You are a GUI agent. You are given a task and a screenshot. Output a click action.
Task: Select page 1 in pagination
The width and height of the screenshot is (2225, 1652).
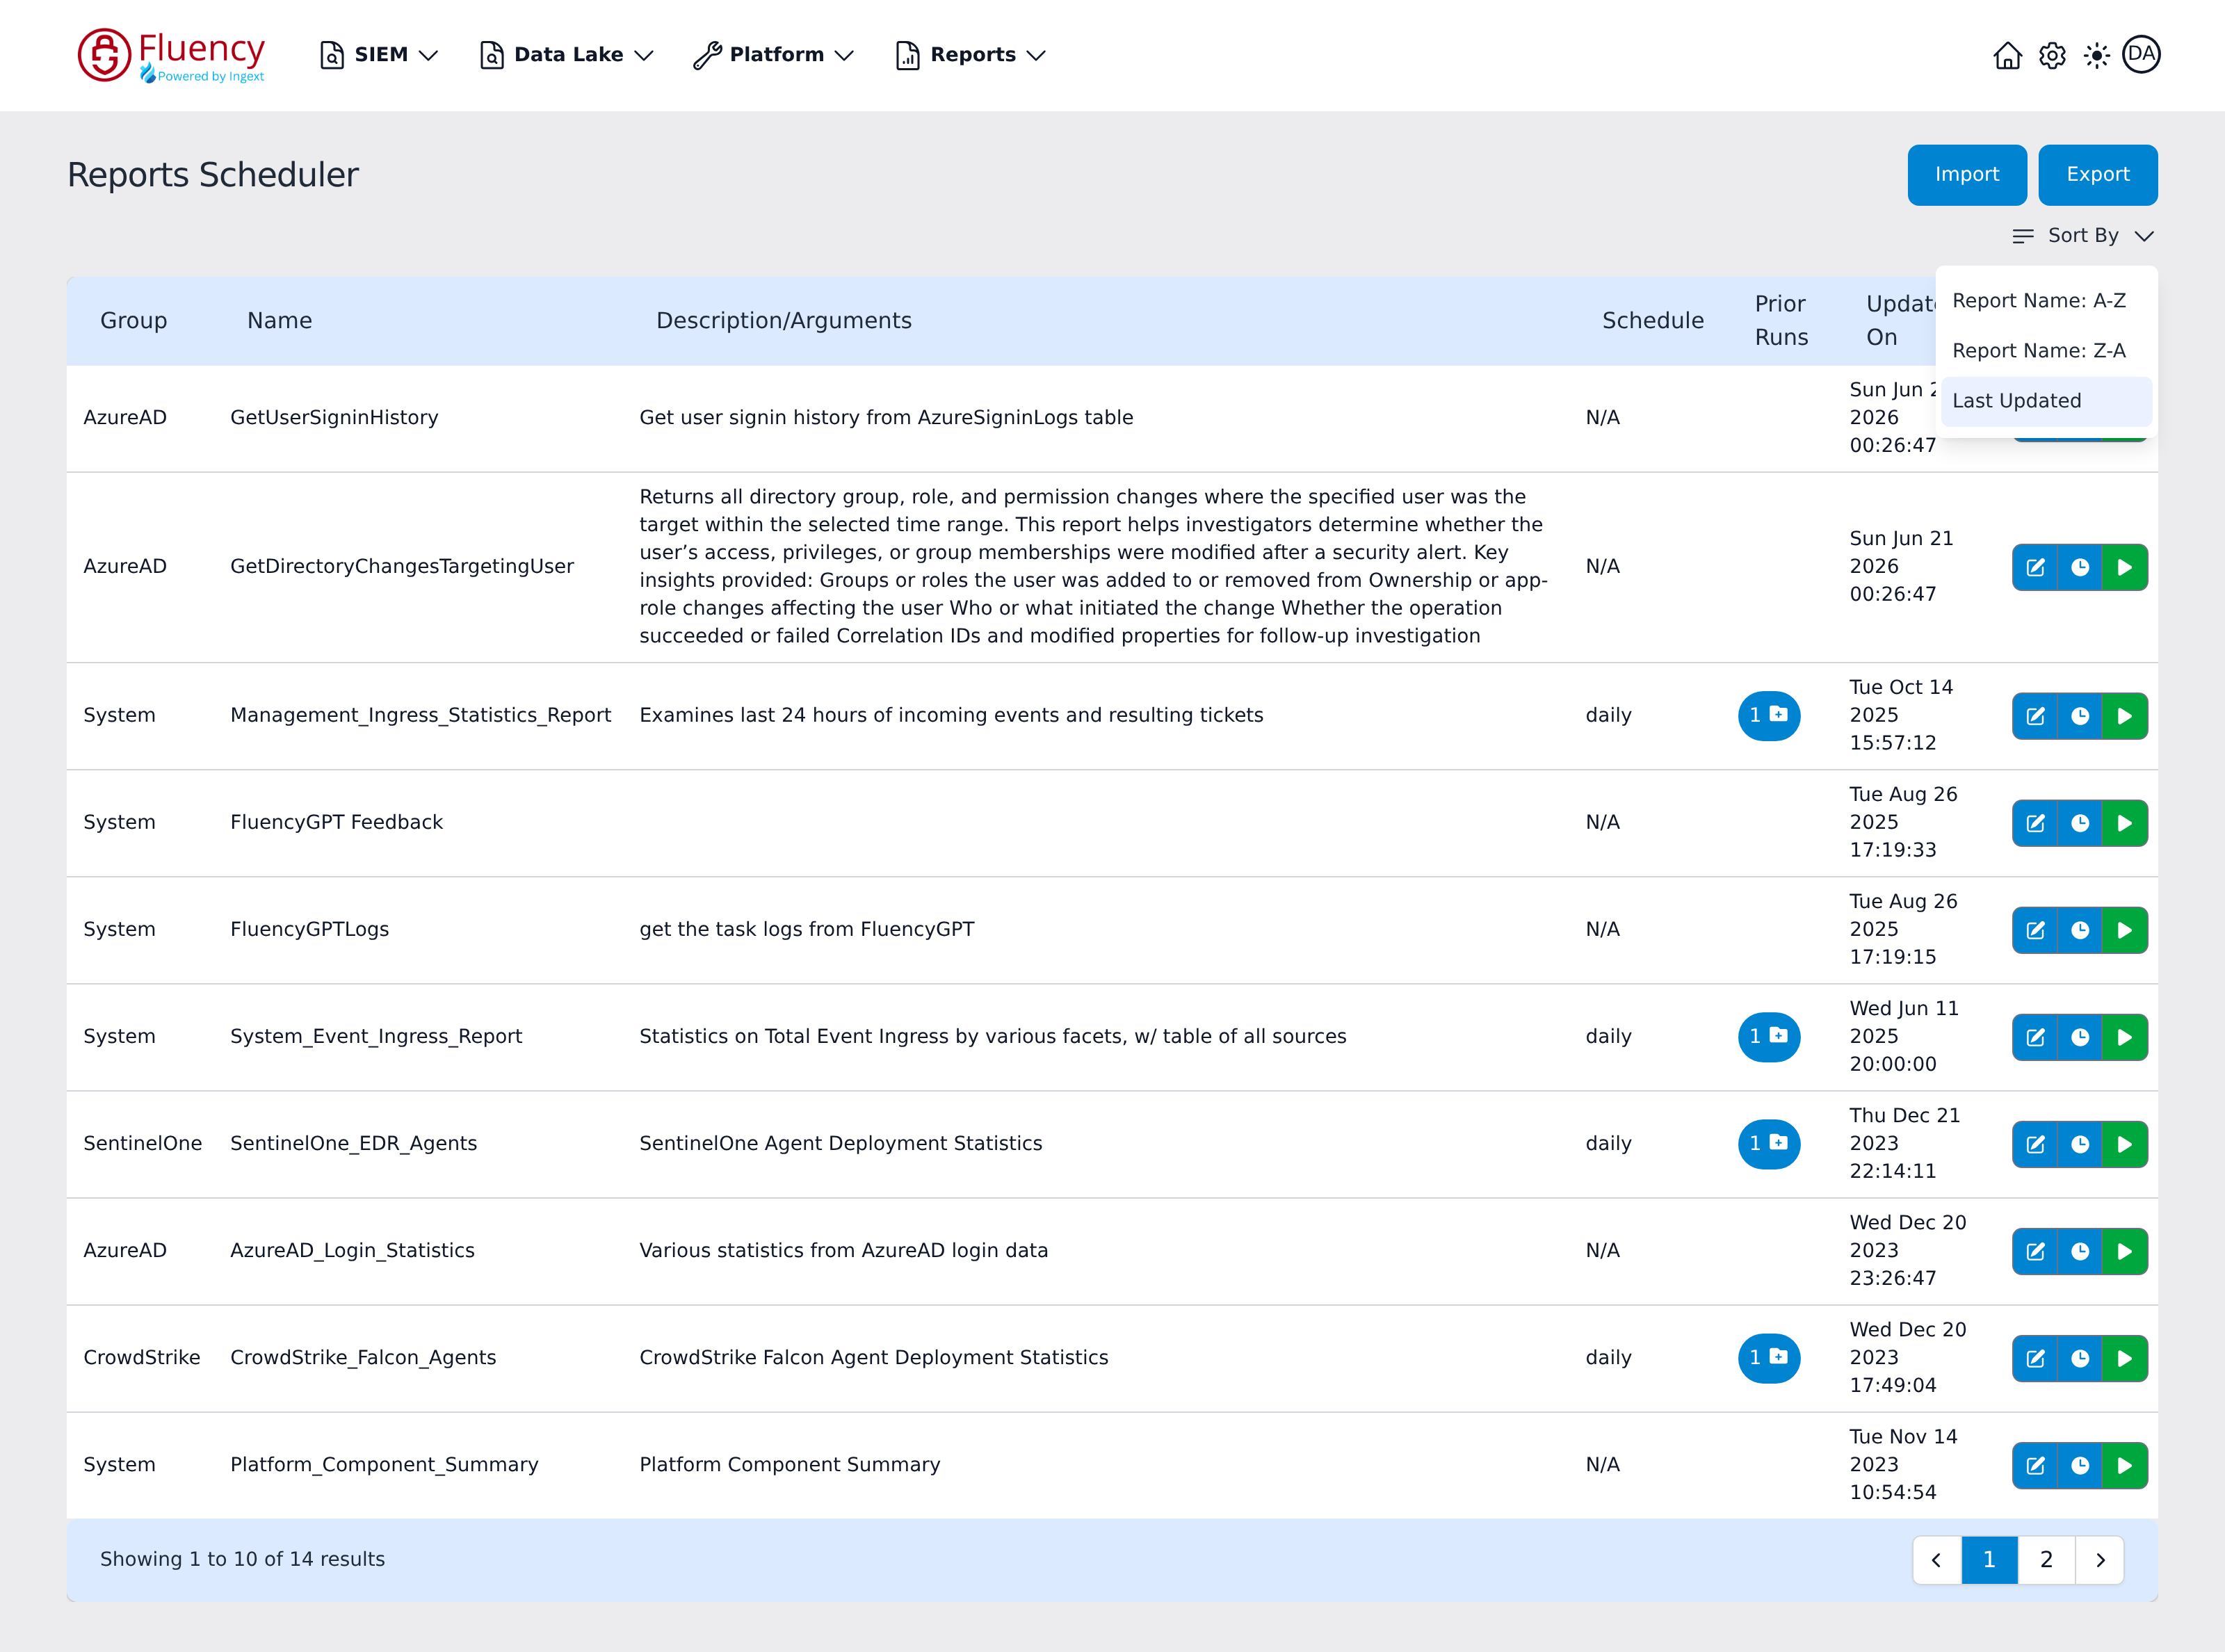[1989, 1559]
